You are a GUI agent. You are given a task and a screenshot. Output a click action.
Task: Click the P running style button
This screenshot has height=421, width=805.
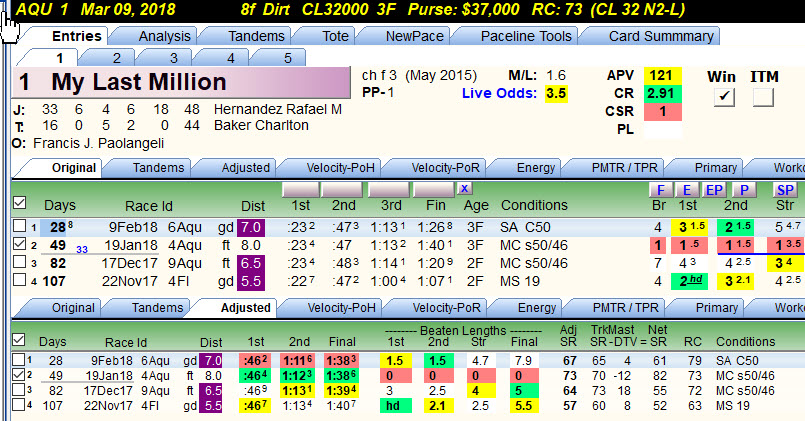(744, 190)
